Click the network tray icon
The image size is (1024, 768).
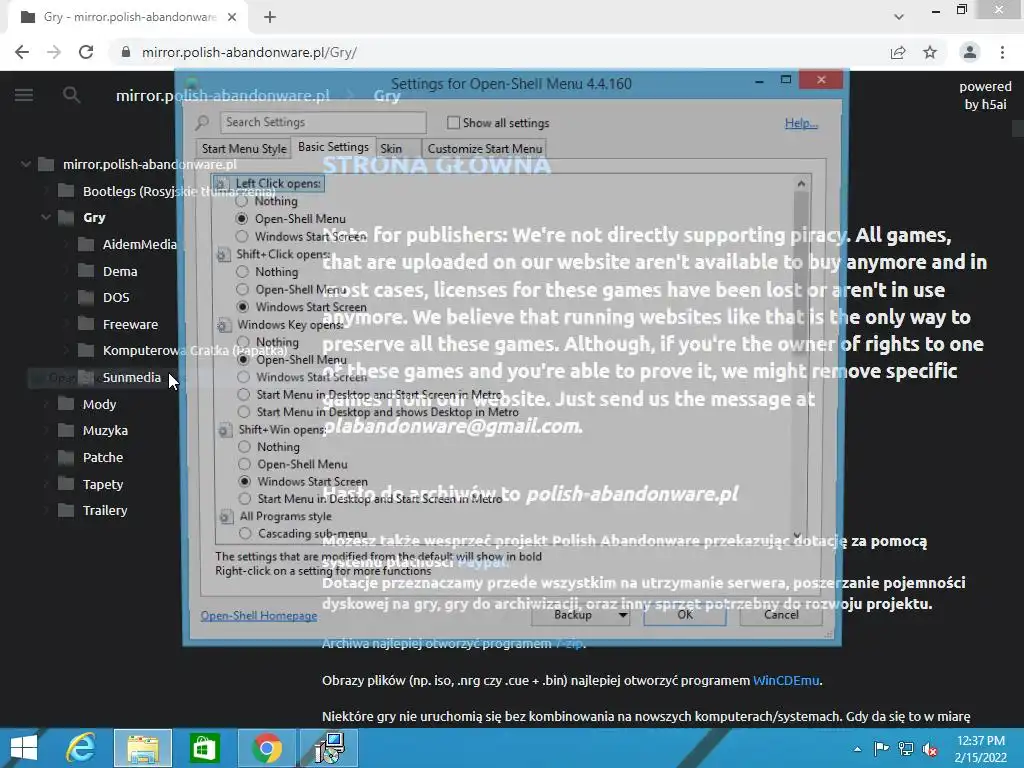[x=906, y=749]
